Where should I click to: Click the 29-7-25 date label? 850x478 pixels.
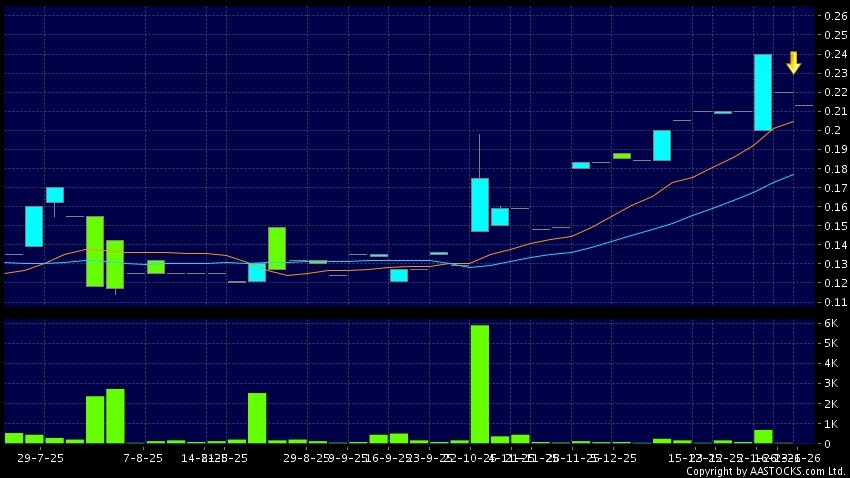tap(40, 456)
